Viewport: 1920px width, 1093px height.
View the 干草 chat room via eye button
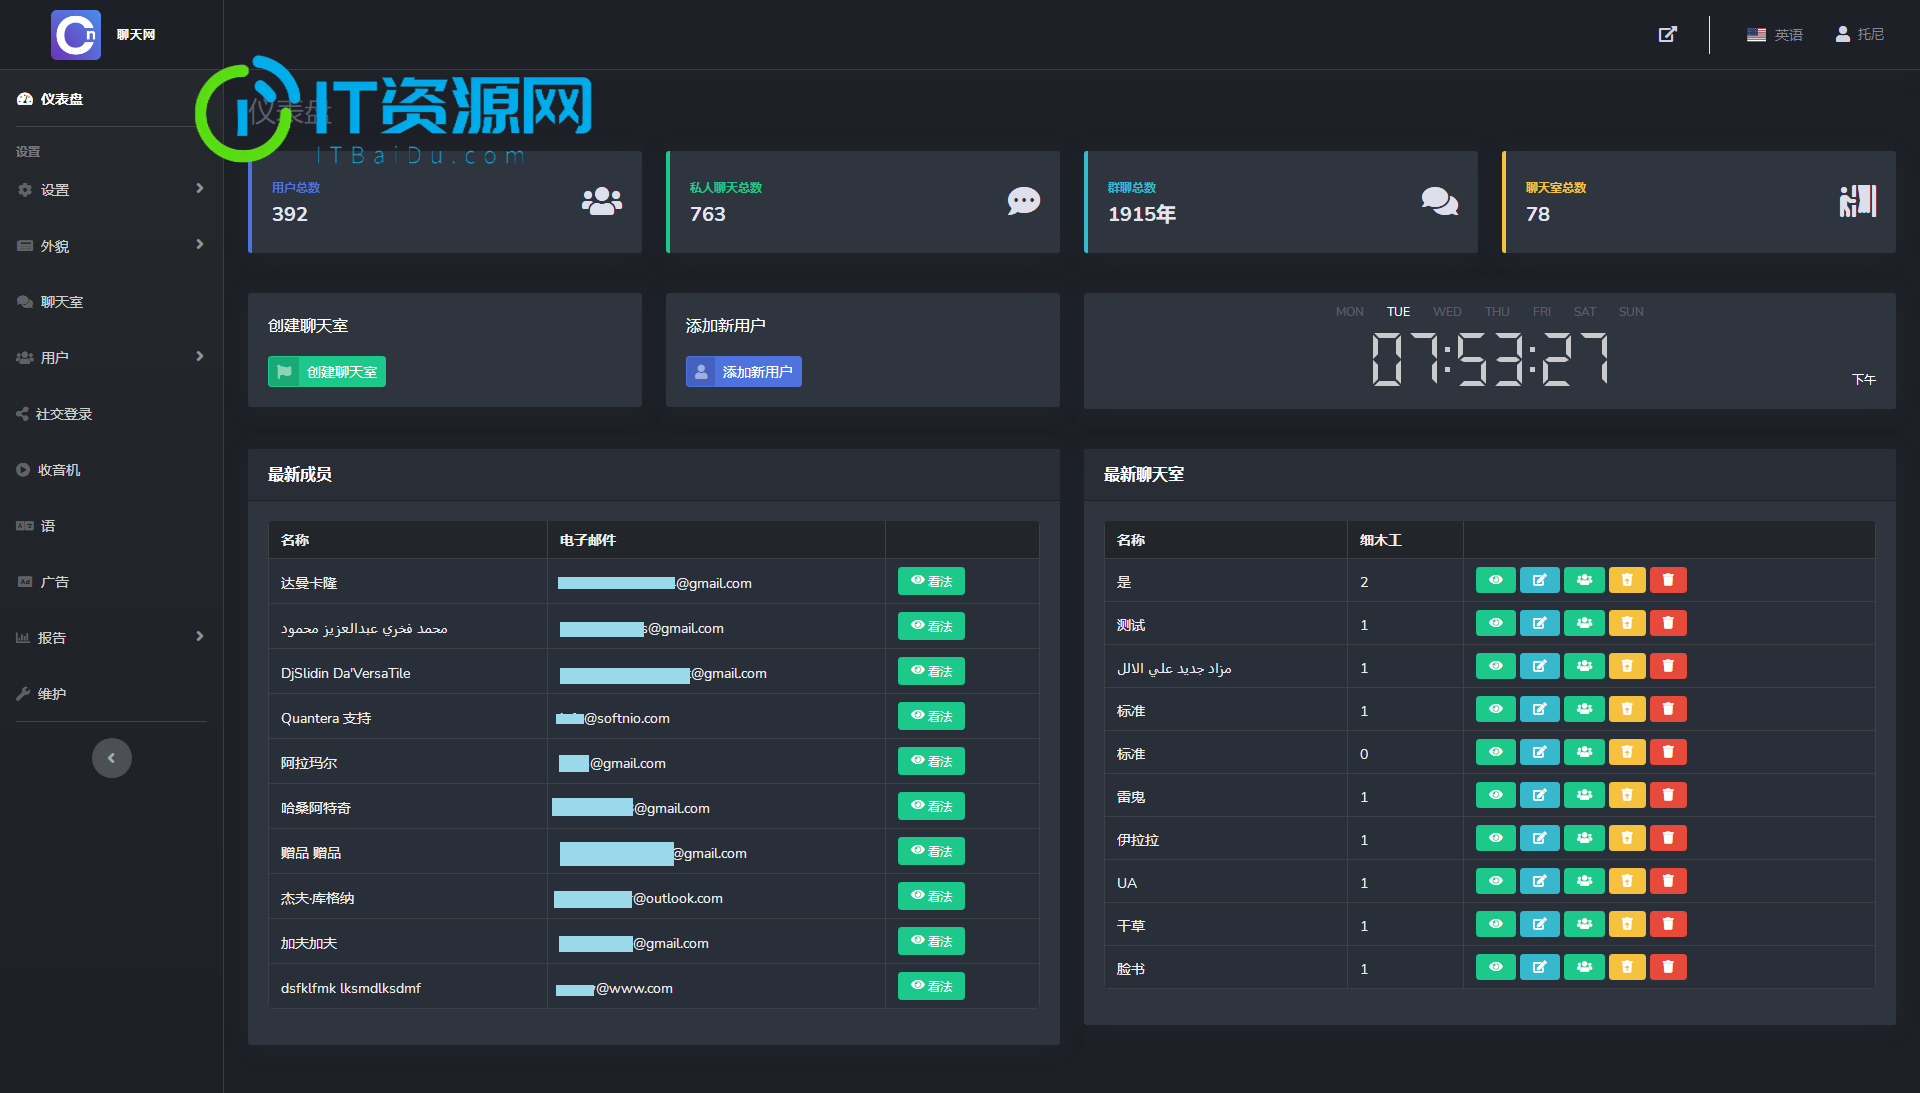[x=1496, y=924]
